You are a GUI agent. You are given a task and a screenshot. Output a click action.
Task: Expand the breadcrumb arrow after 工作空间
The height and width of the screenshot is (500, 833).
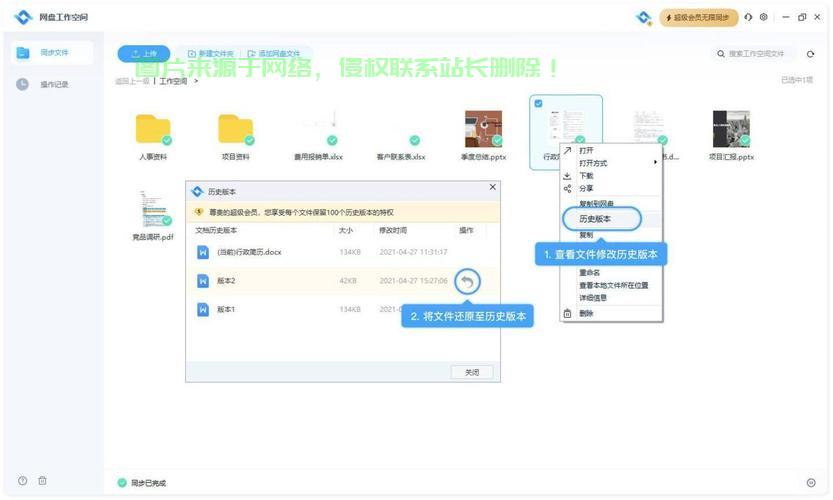click(x=196, y=81)
